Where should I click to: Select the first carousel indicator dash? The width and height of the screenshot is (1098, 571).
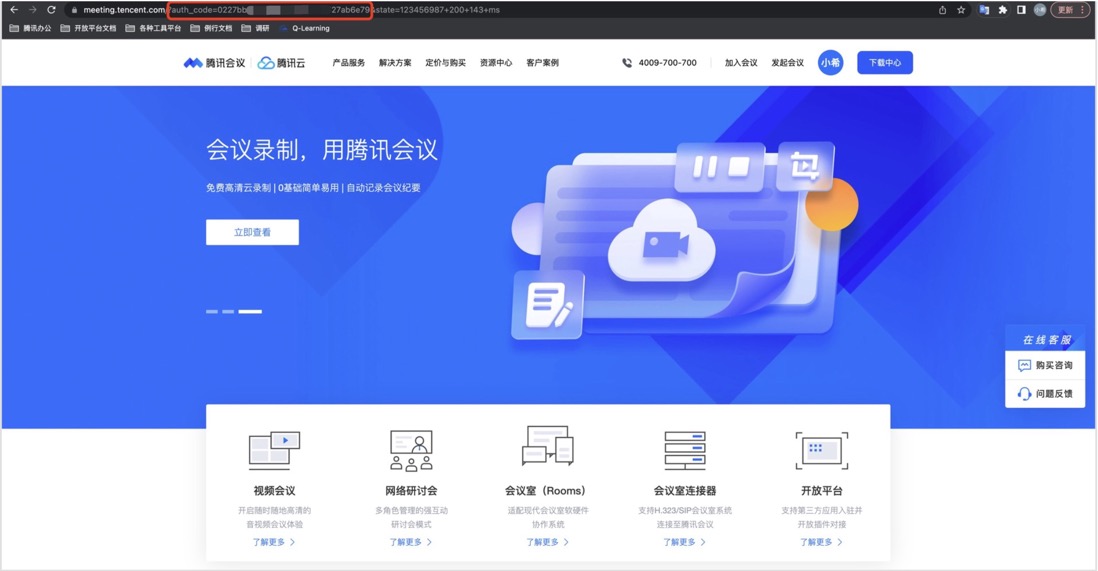click(x=211, y=311)
